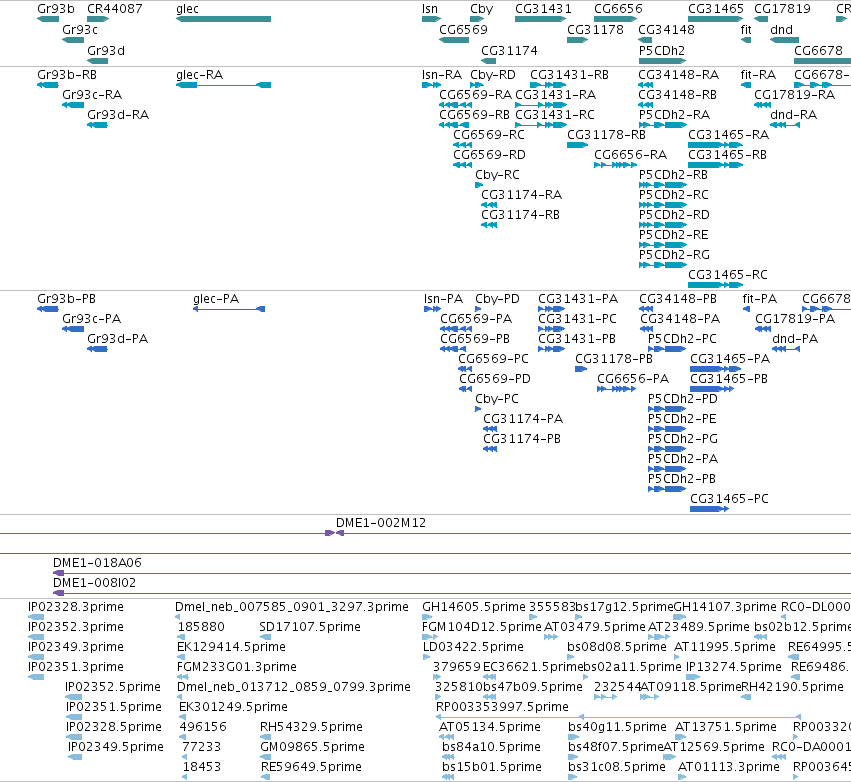
Task: Select the CG6569 gene label
Action: (x=463, y=29)
